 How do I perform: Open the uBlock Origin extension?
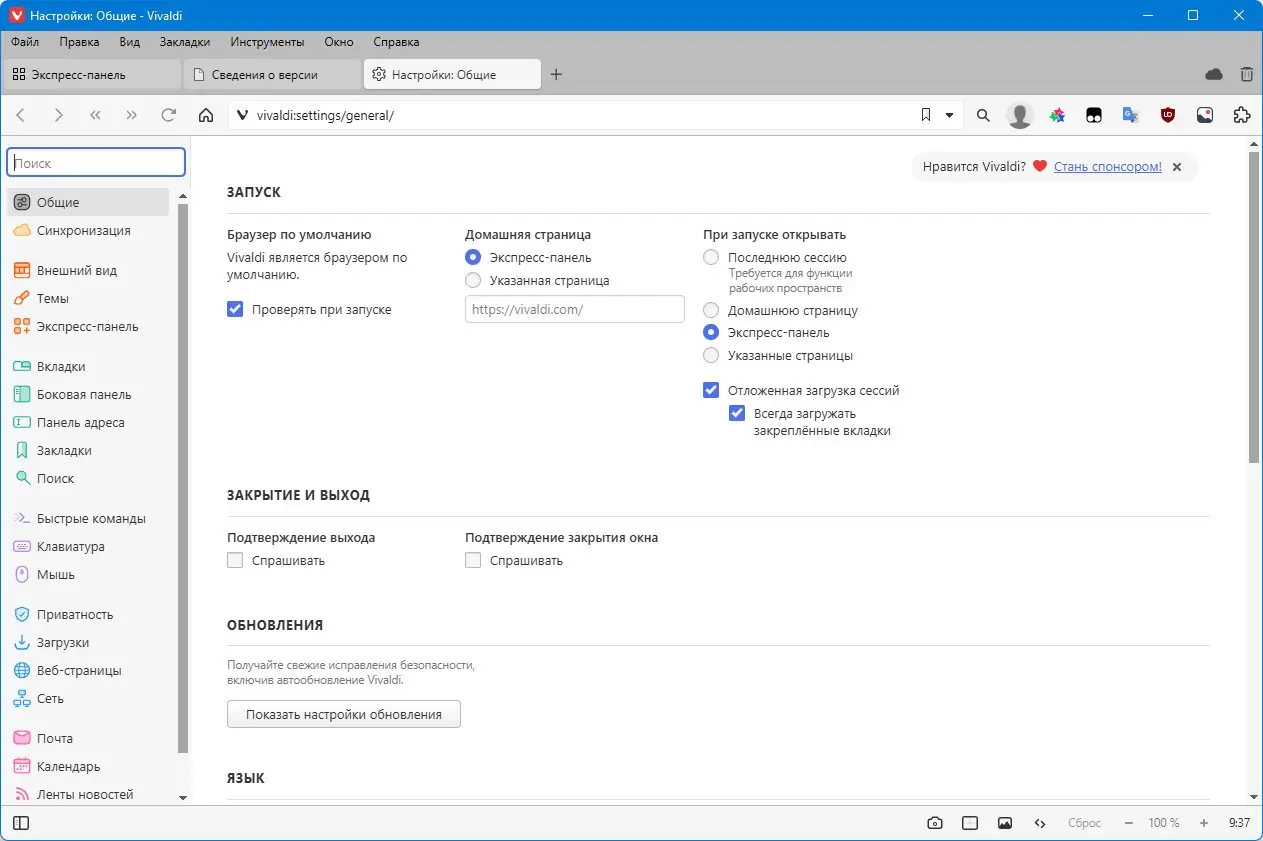1167,115
